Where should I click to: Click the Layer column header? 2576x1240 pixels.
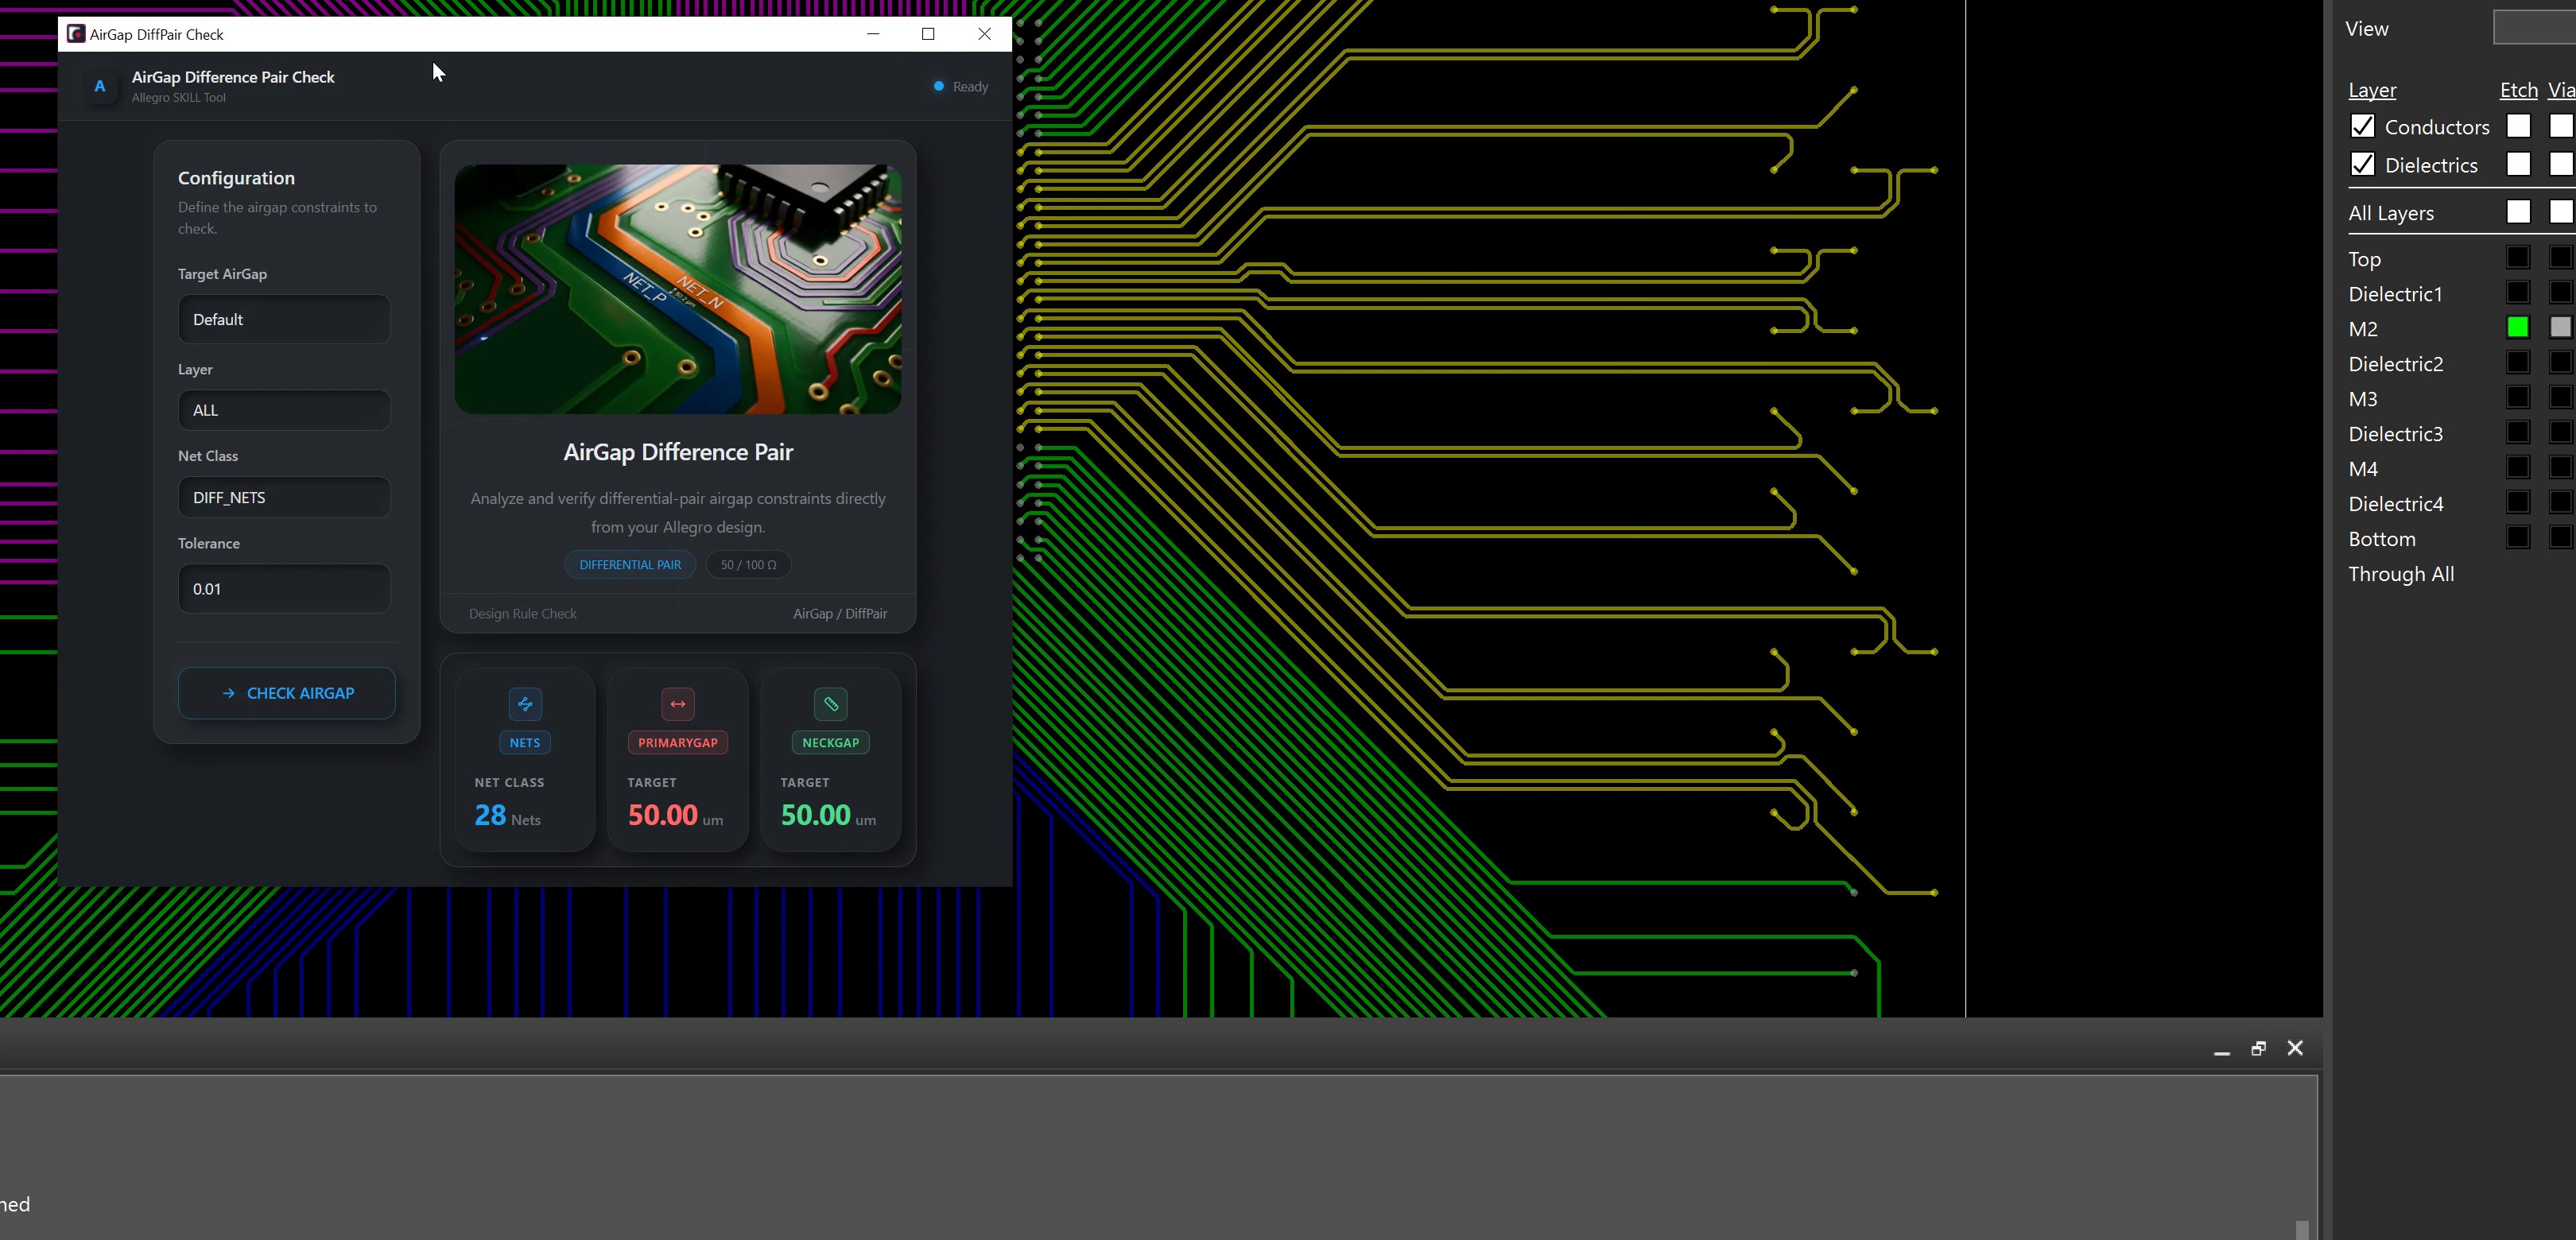click(x=2372, y=90)
